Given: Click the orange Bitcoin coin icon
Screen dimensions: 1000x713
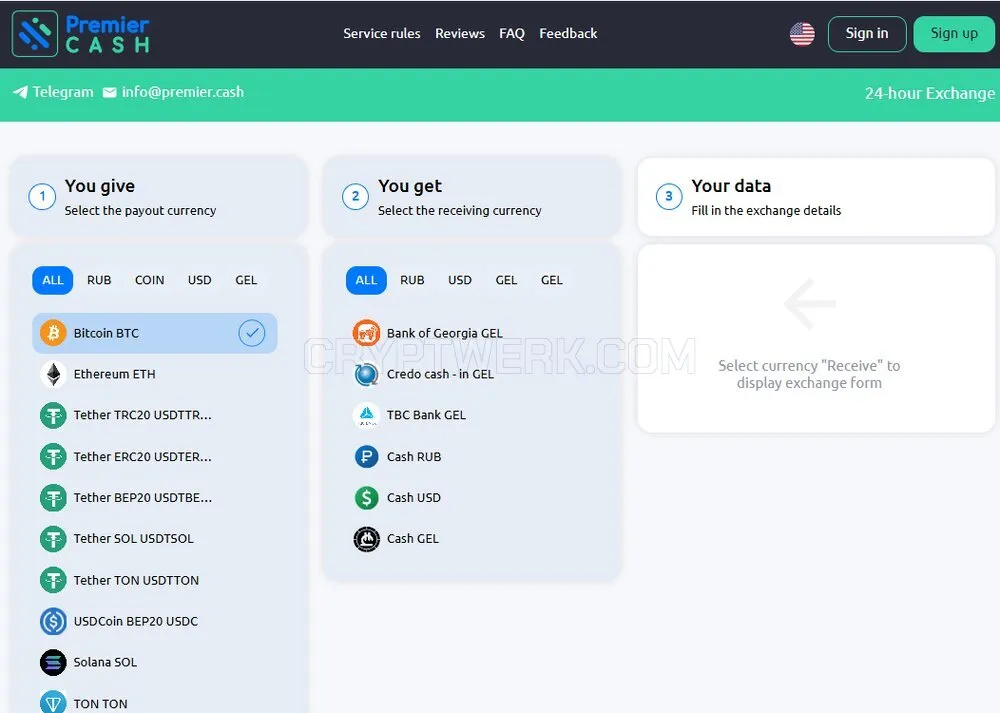Looking at the screenshot, I should pyautogui.click(x=53, y=333).
